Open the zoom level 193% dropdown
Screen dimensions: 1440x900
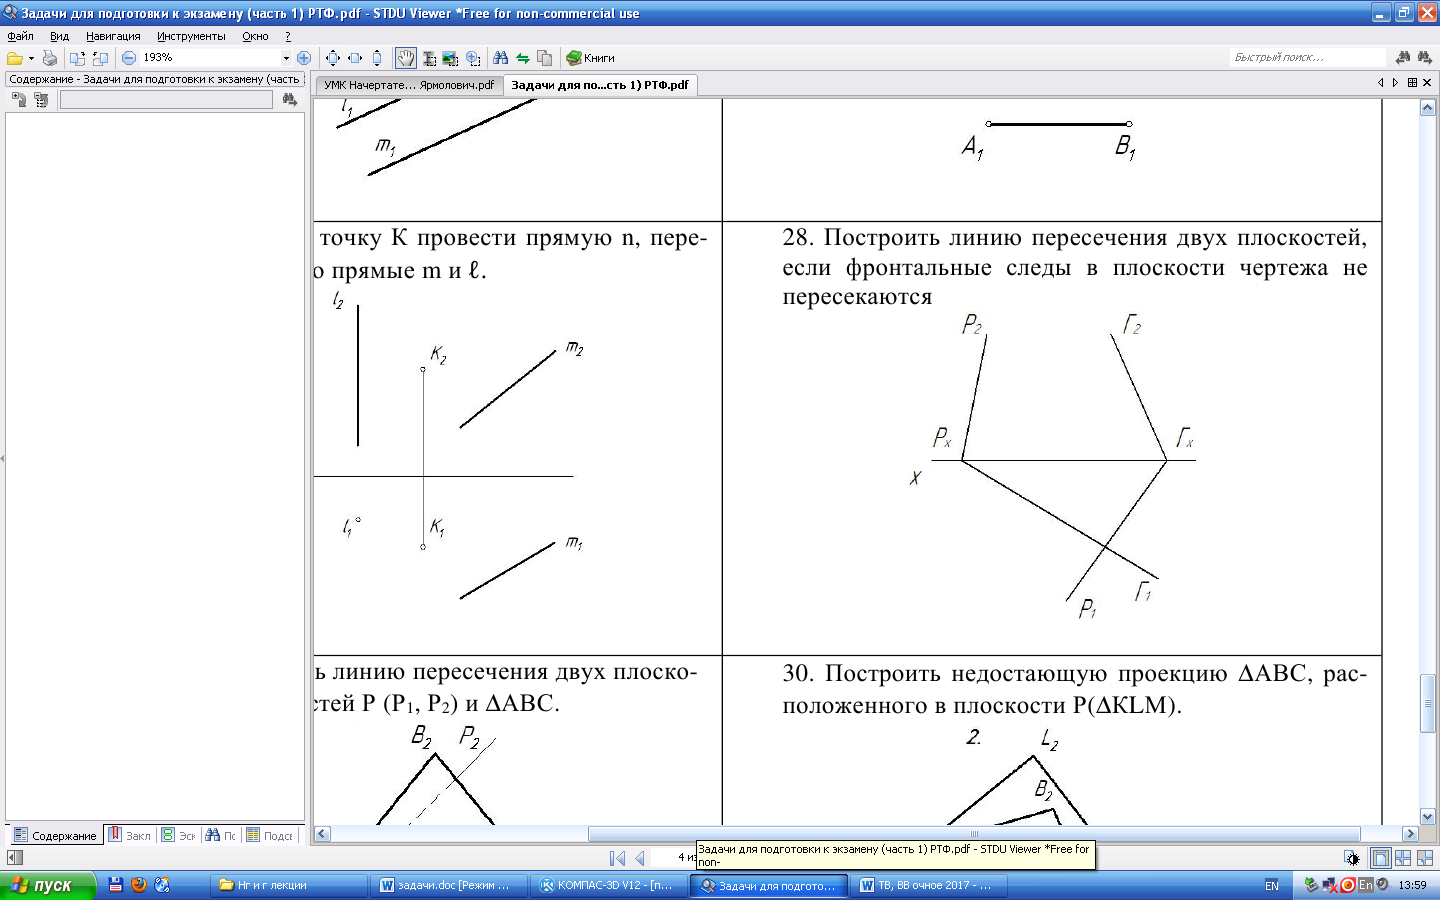(x=285, y=58)
